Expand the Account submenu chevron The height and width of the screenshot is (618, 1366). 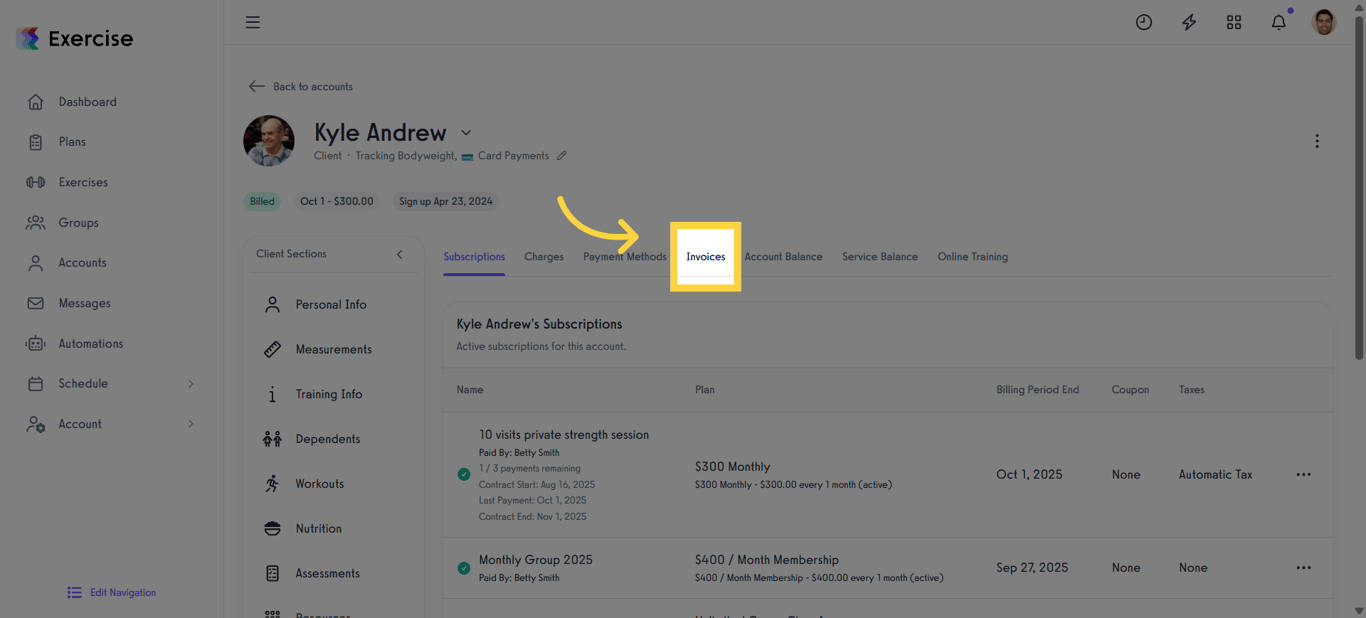click(x=191, y=424)
